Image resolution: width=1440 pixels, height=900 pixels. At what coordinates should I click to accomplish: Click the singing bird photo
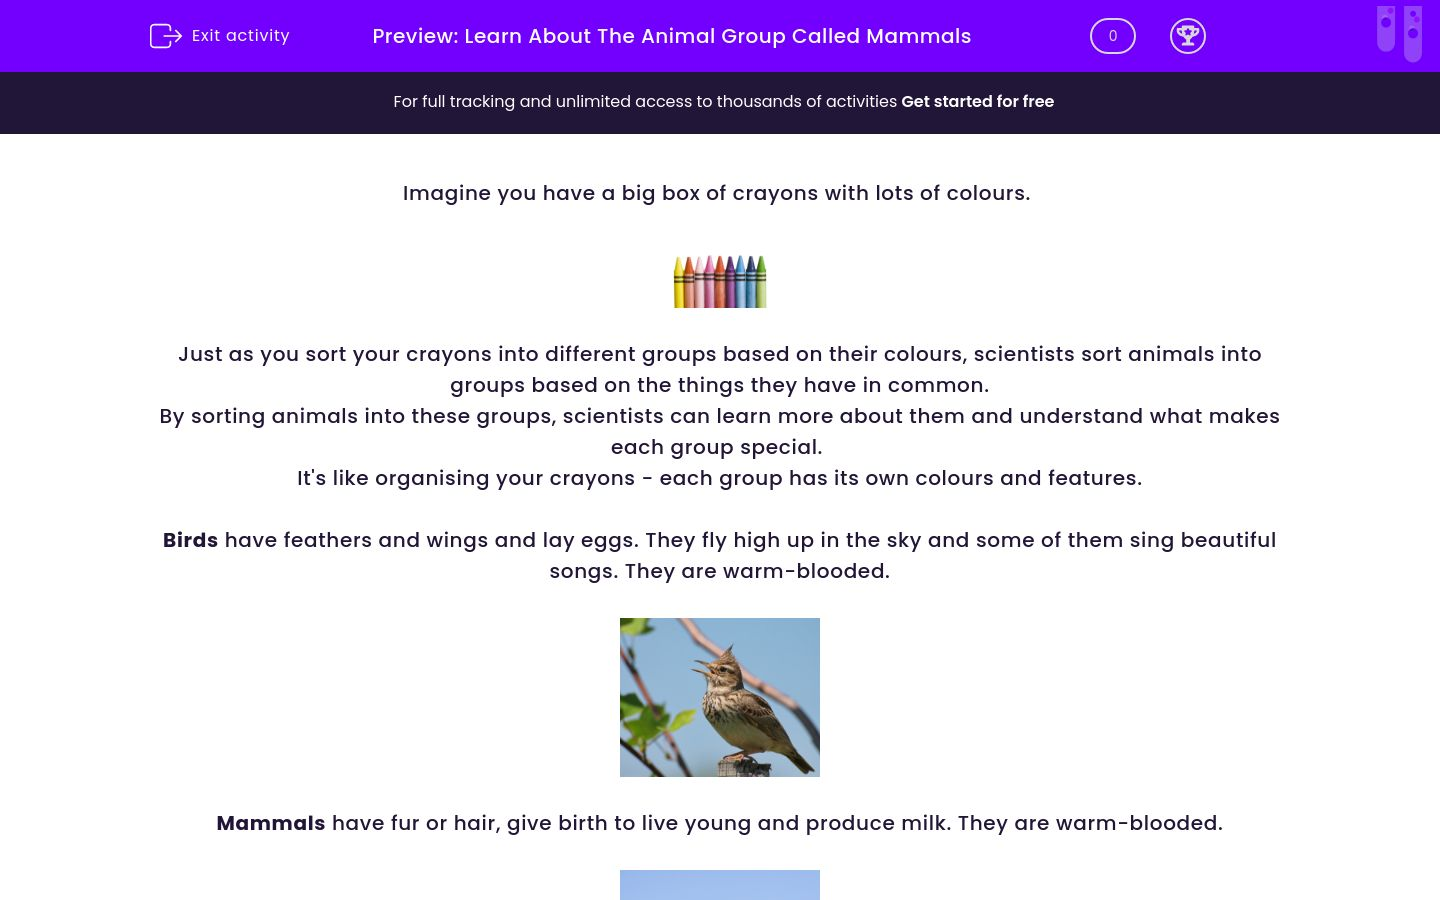click(720, 697)
